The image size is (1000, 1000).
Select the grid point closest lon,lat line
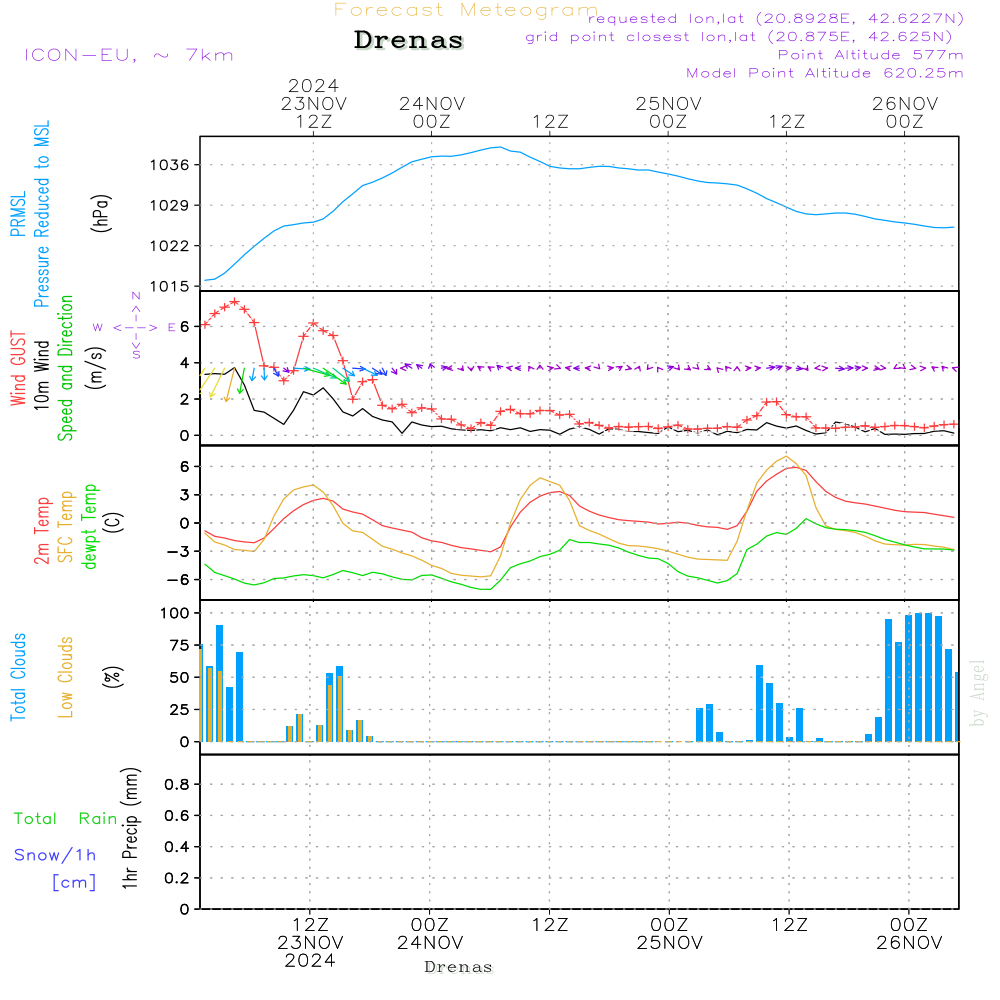739,37
